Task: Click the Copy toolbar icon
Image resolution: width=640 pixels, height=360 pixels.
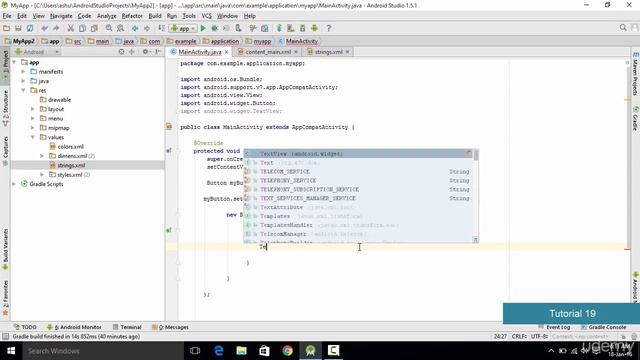Action: (x=82, y=28)
